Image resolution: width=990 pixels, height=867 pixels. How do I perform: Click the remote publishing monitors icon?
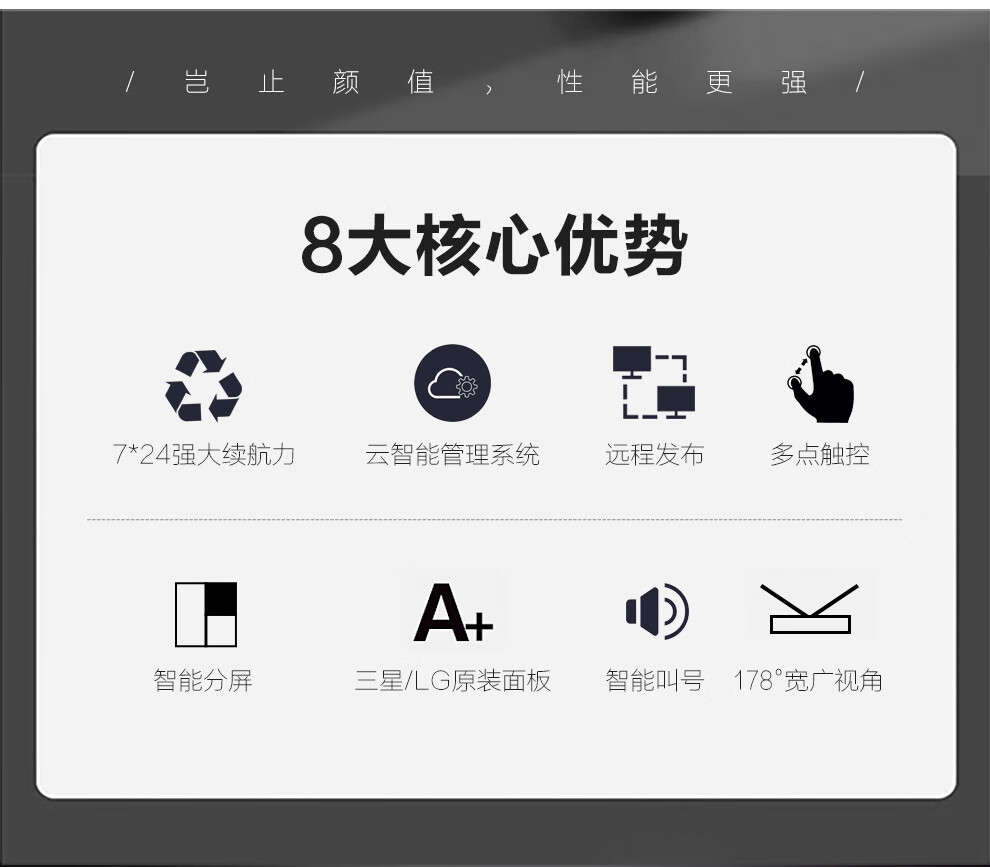pos(653,383)
